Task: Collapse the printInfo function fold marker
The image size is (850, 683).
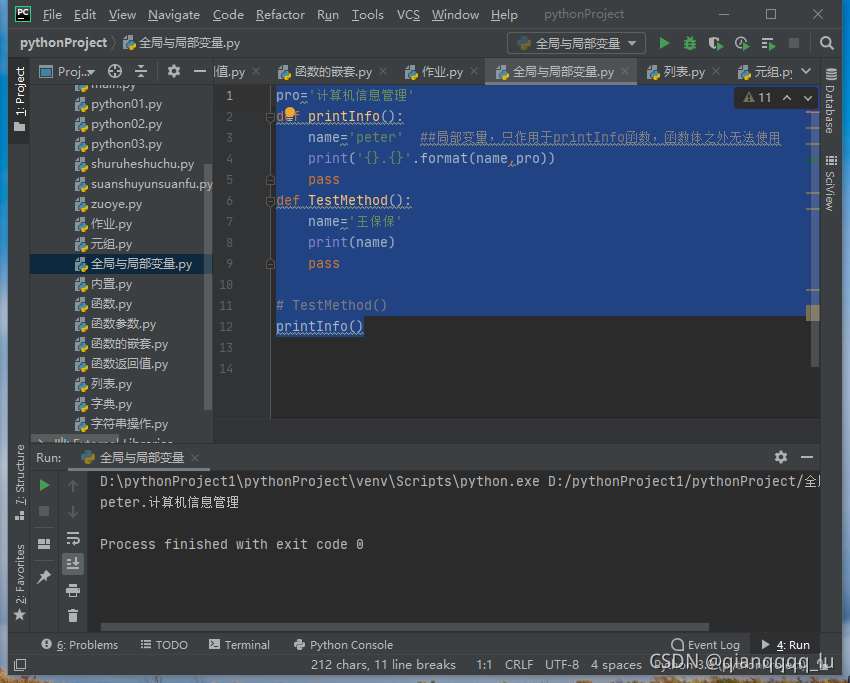Action: pos(271,117)
